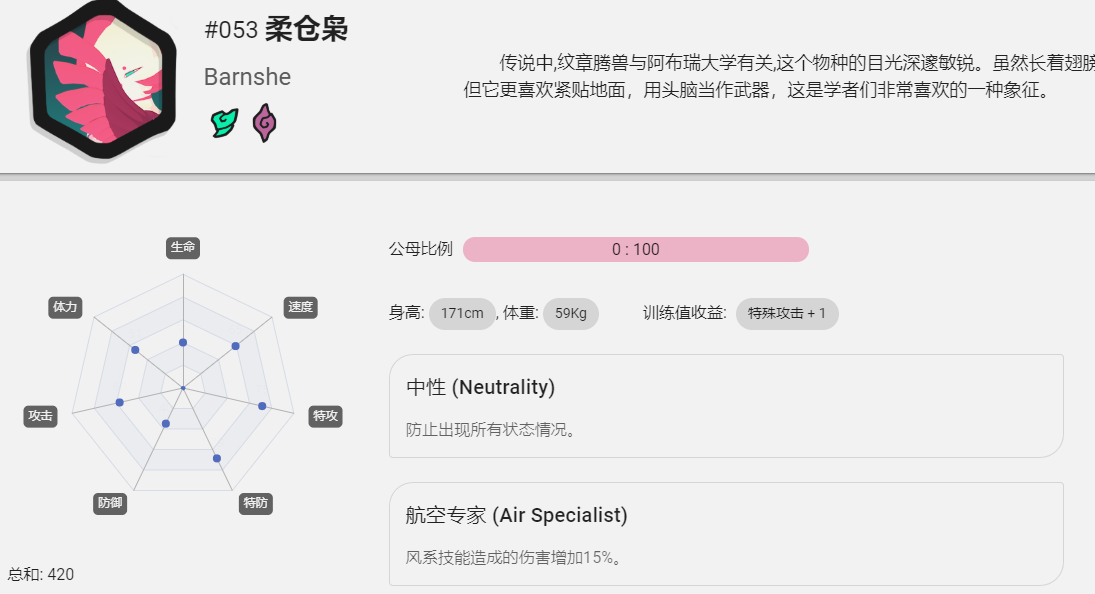Click the Barnshe hexagonal portrait image

(103, 79)
